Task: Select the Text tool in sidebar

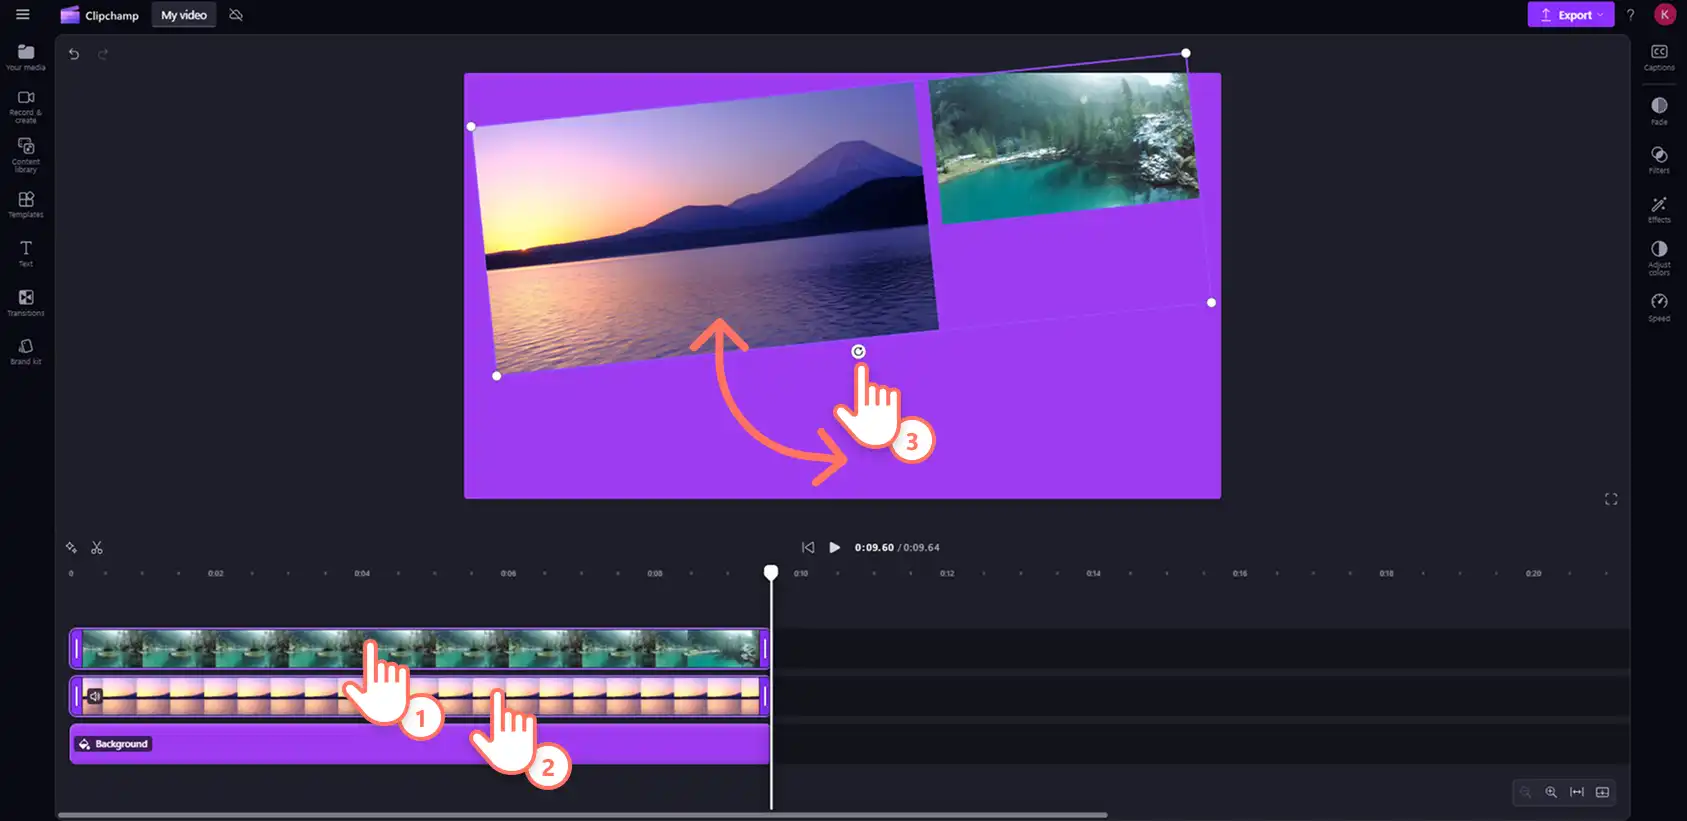Action: click(26, 253)
